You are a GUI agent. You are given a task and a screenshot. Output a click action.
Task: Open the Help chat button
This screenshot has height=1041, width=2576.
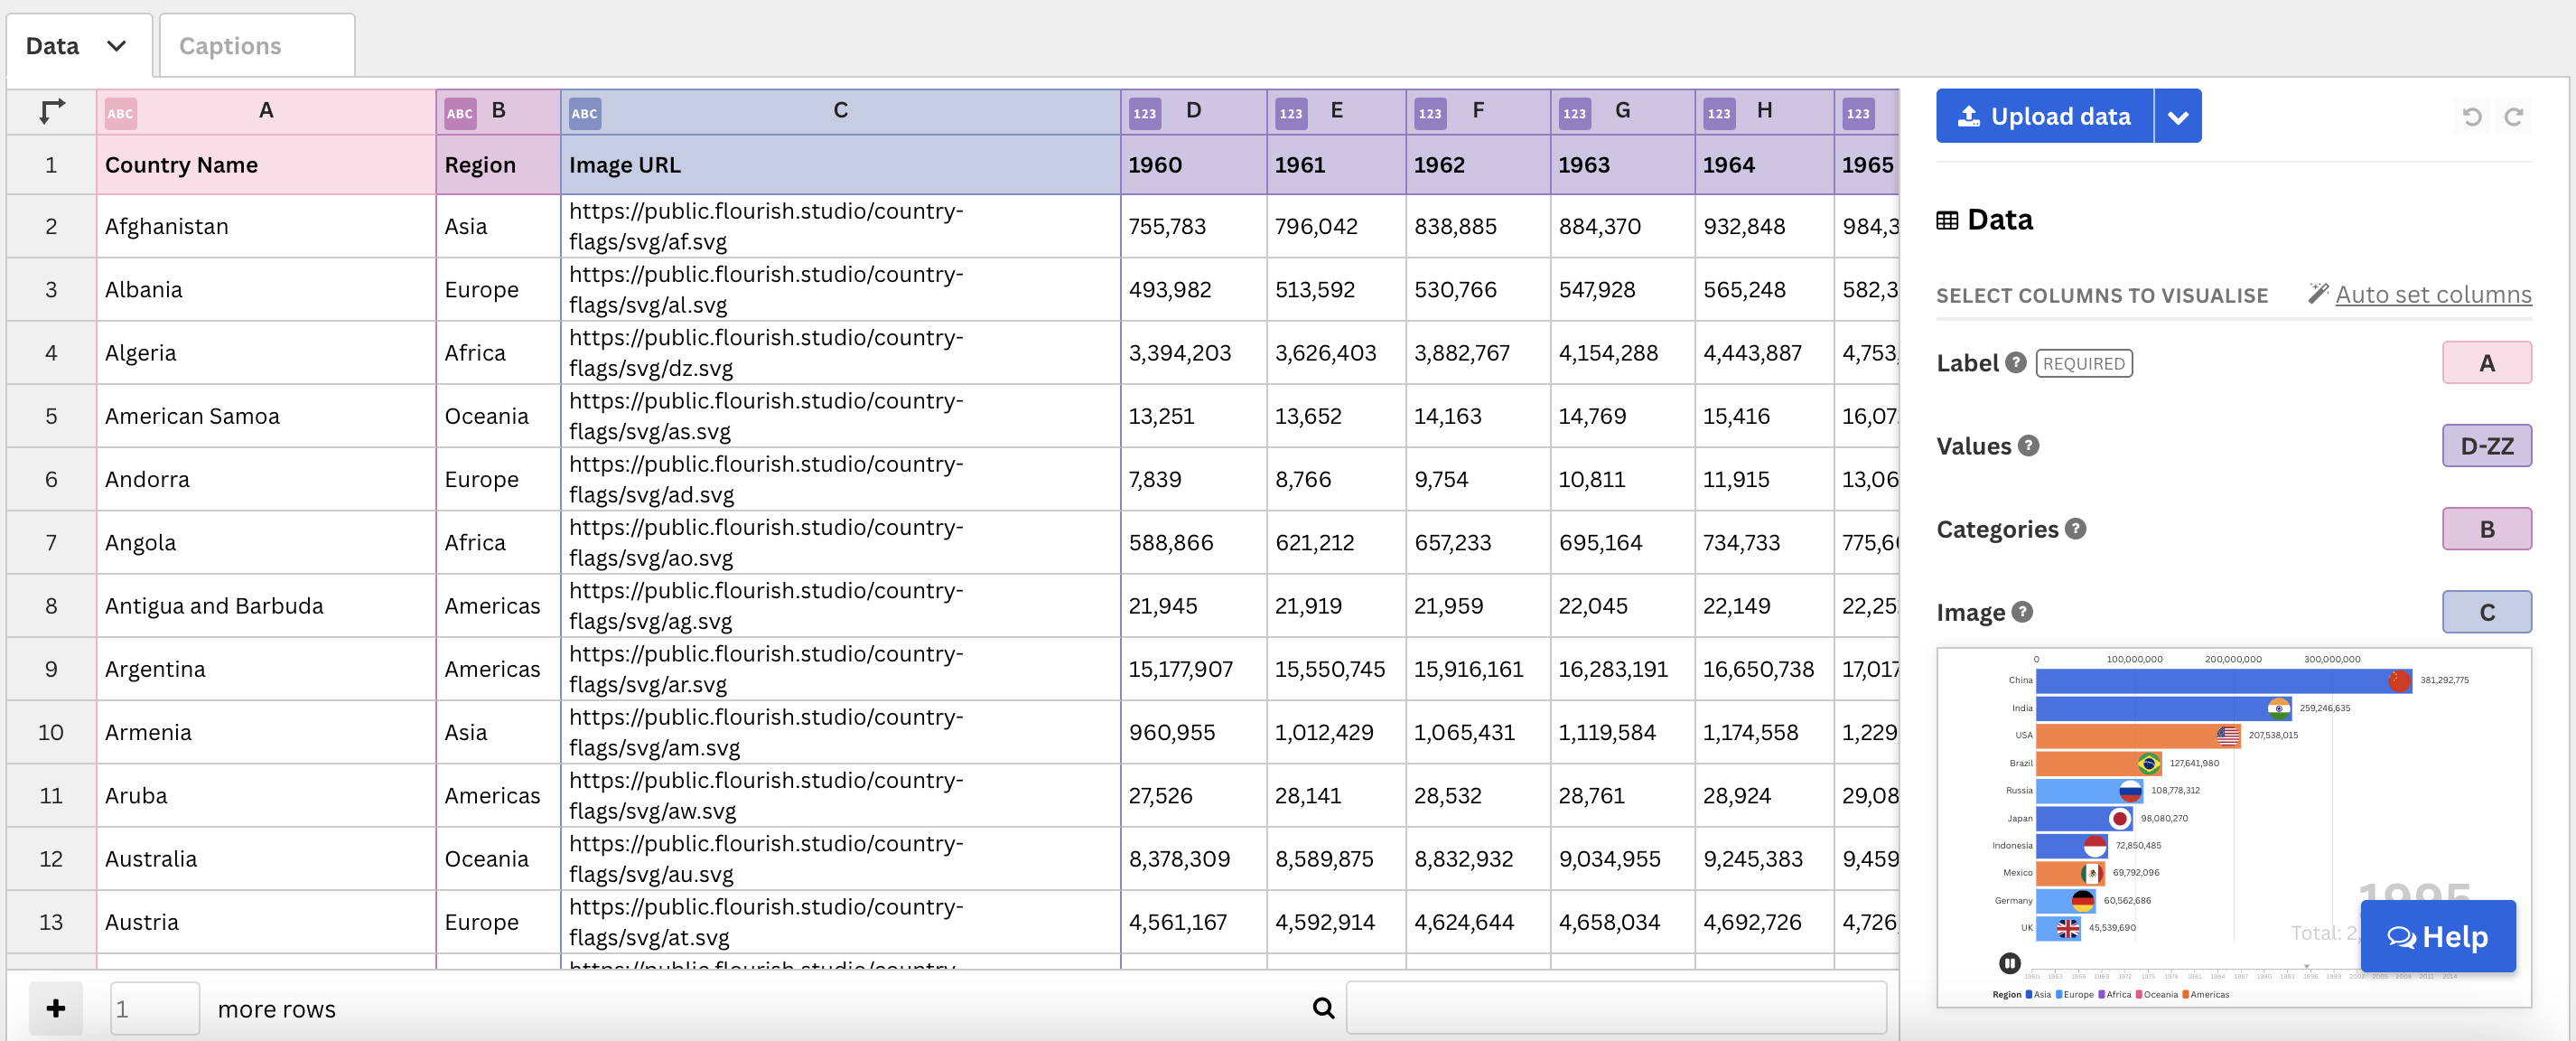[2437, 936]
